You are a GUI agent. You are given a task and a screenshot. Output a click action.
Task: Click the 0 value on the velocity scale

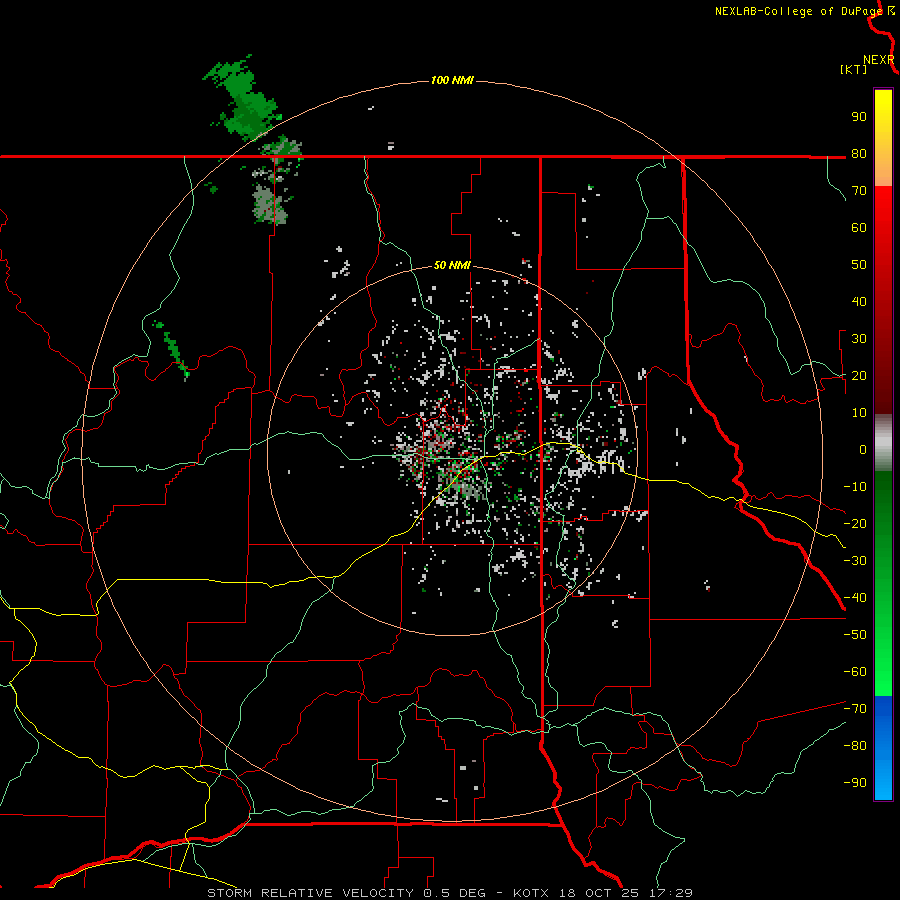click(x=863, y=450)
